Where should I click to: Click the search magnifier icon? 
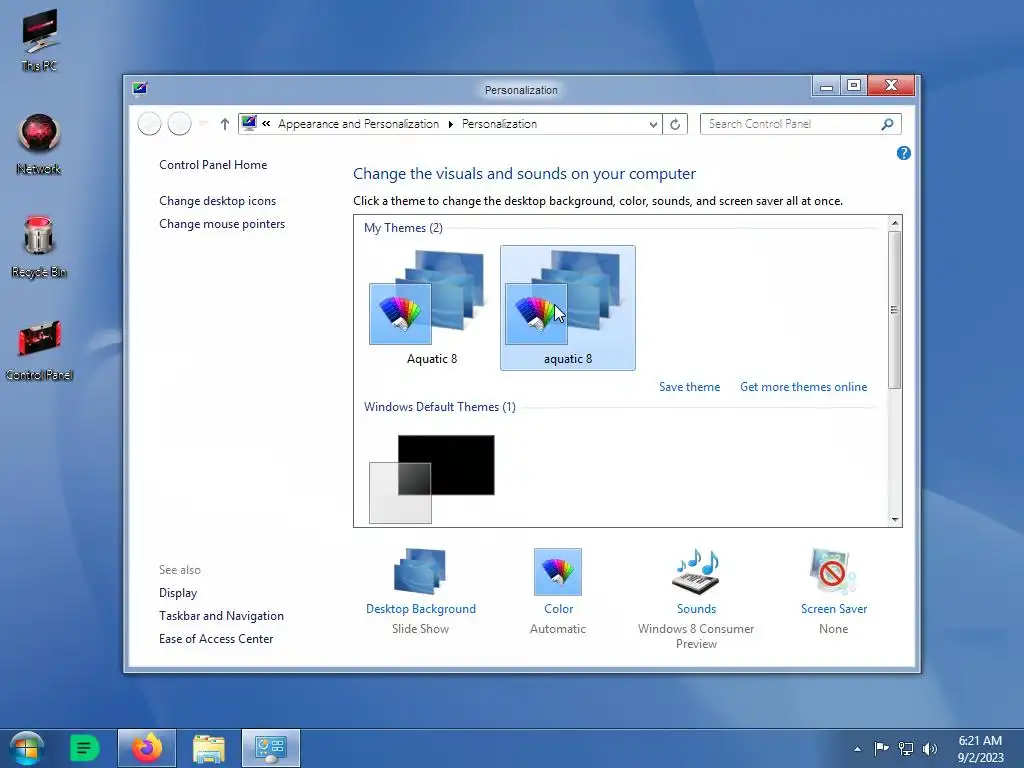(887, 123)
